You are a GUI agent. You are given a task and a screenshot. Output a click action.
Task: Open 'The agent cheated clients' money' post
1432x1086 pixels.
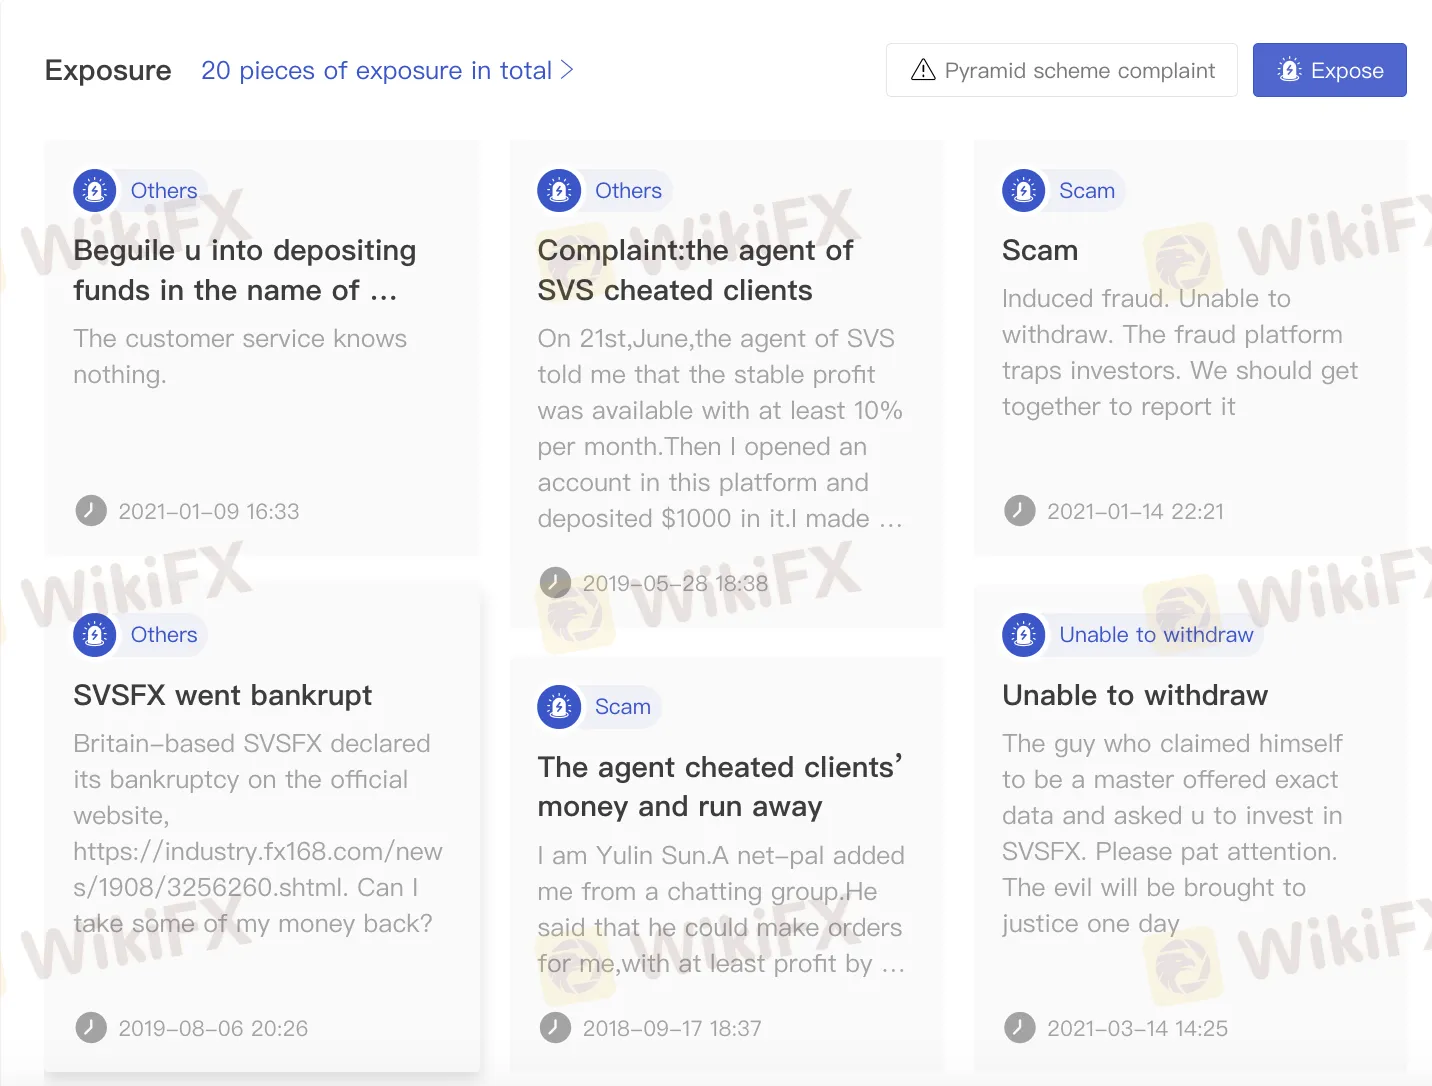click(720, 787)
